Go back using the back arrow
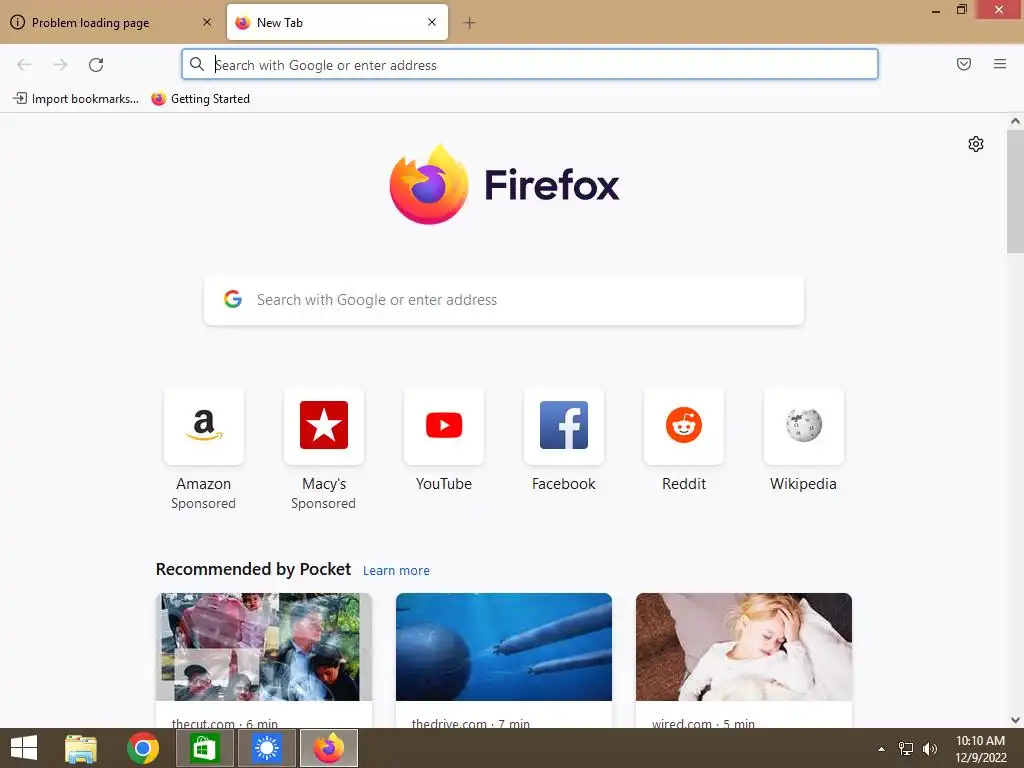This screenshot has width=1024, height=768. pyautogui.click(x=24, y=65)
